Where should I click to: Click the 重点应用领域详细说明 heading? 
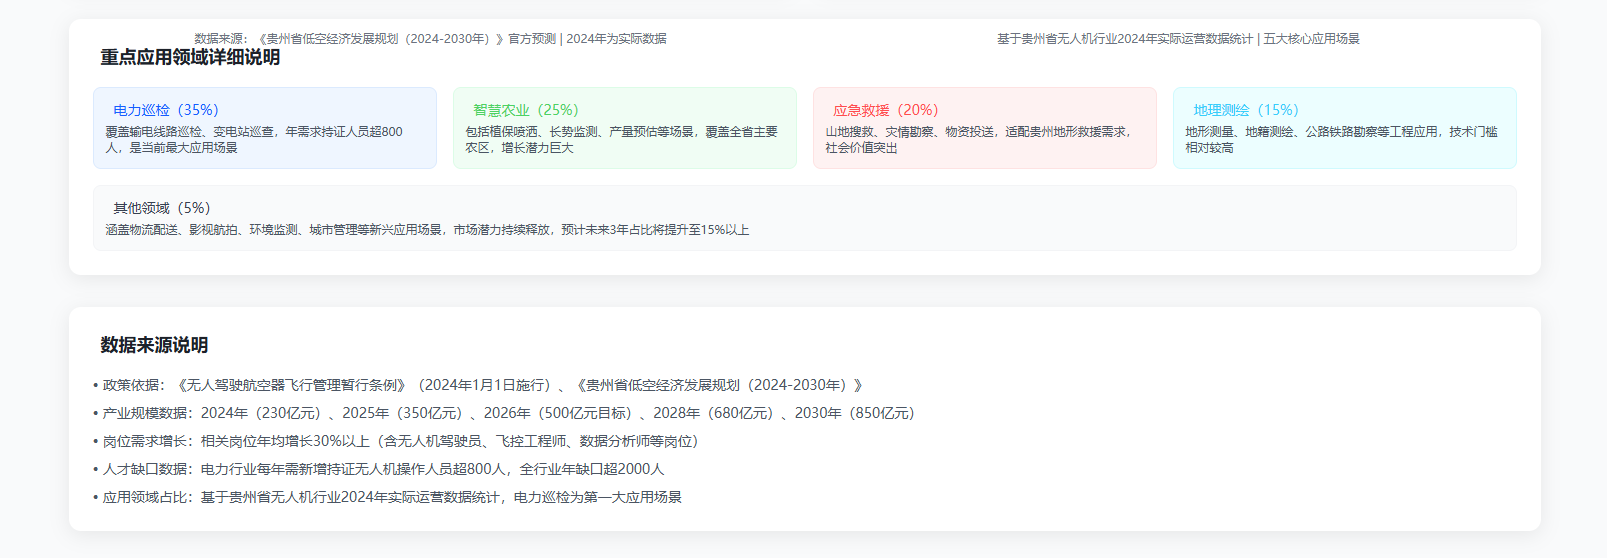click(190, 58)
